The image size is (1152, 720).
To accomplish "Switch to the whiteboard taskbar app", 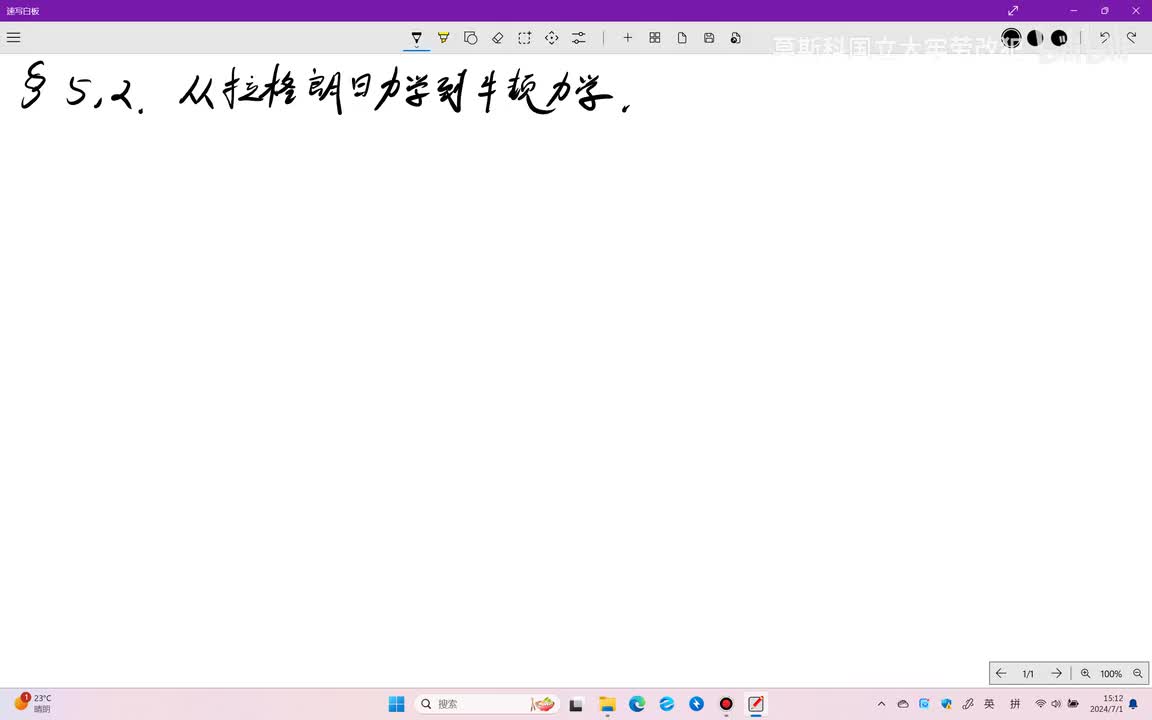I will [756, 704].
